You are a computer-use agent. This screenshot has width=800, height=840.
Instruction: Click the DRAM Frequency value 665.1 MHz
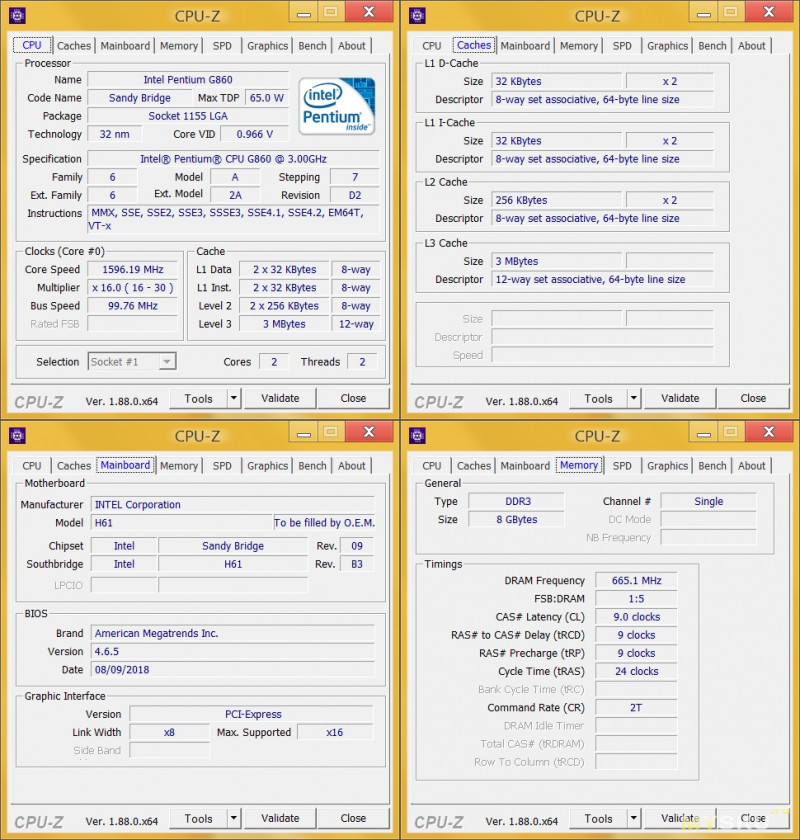coord(637,581)
